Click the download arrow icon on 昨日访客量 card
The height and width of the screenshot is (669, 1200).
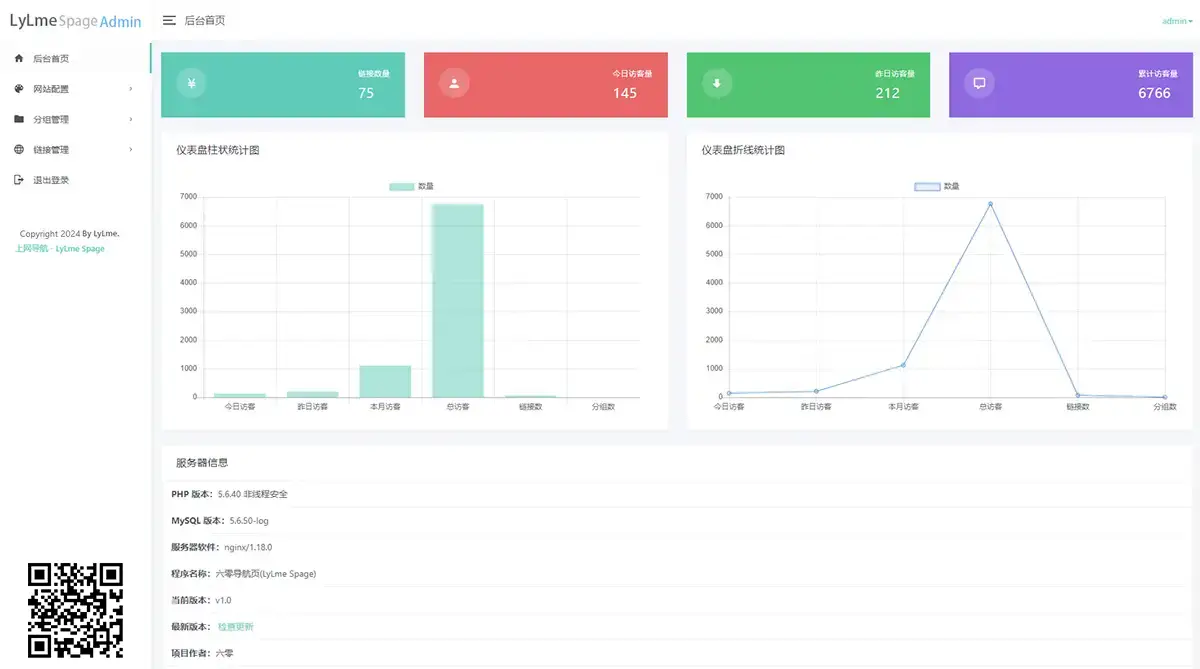pos(716,84)
